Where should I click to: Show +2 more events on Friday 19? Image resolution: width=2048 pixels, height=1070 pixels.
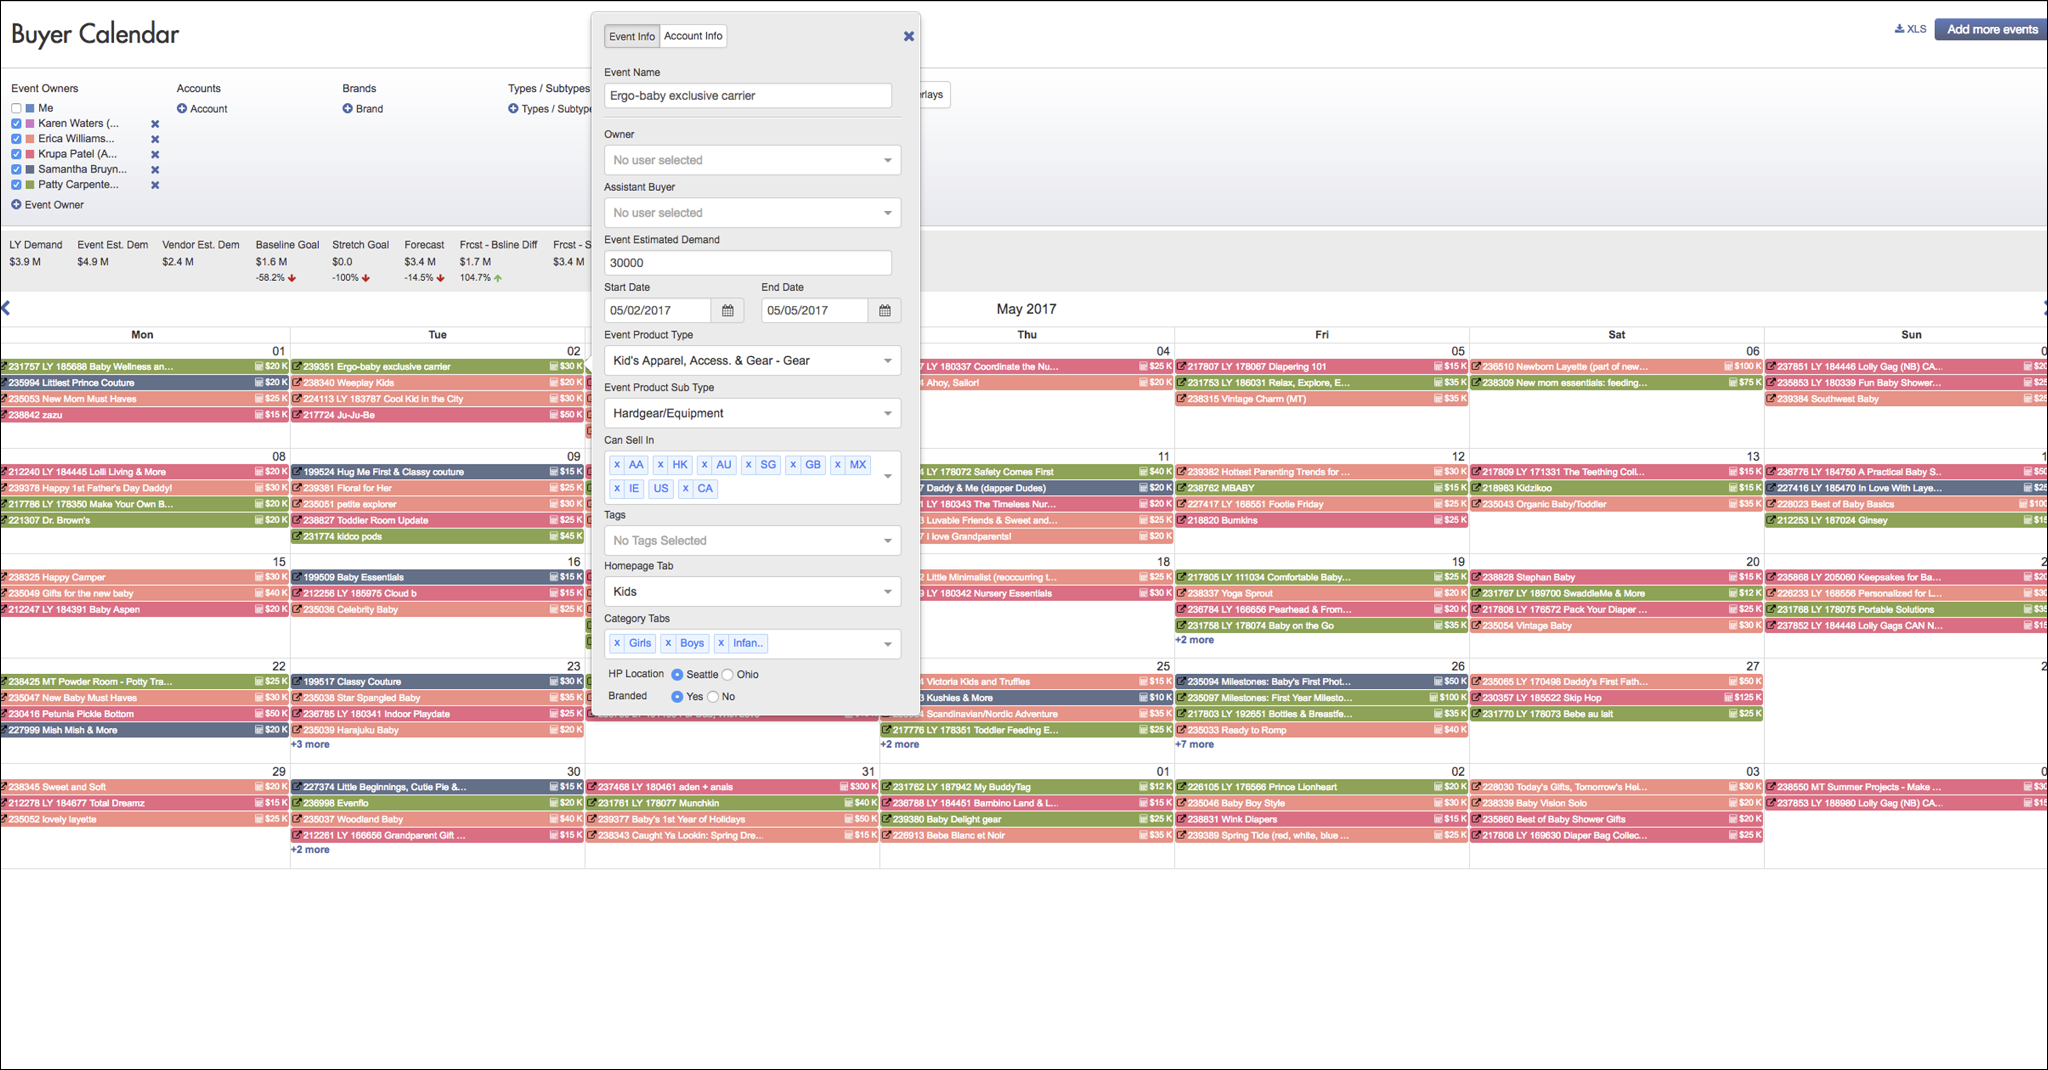click(x=1195, y=640)
